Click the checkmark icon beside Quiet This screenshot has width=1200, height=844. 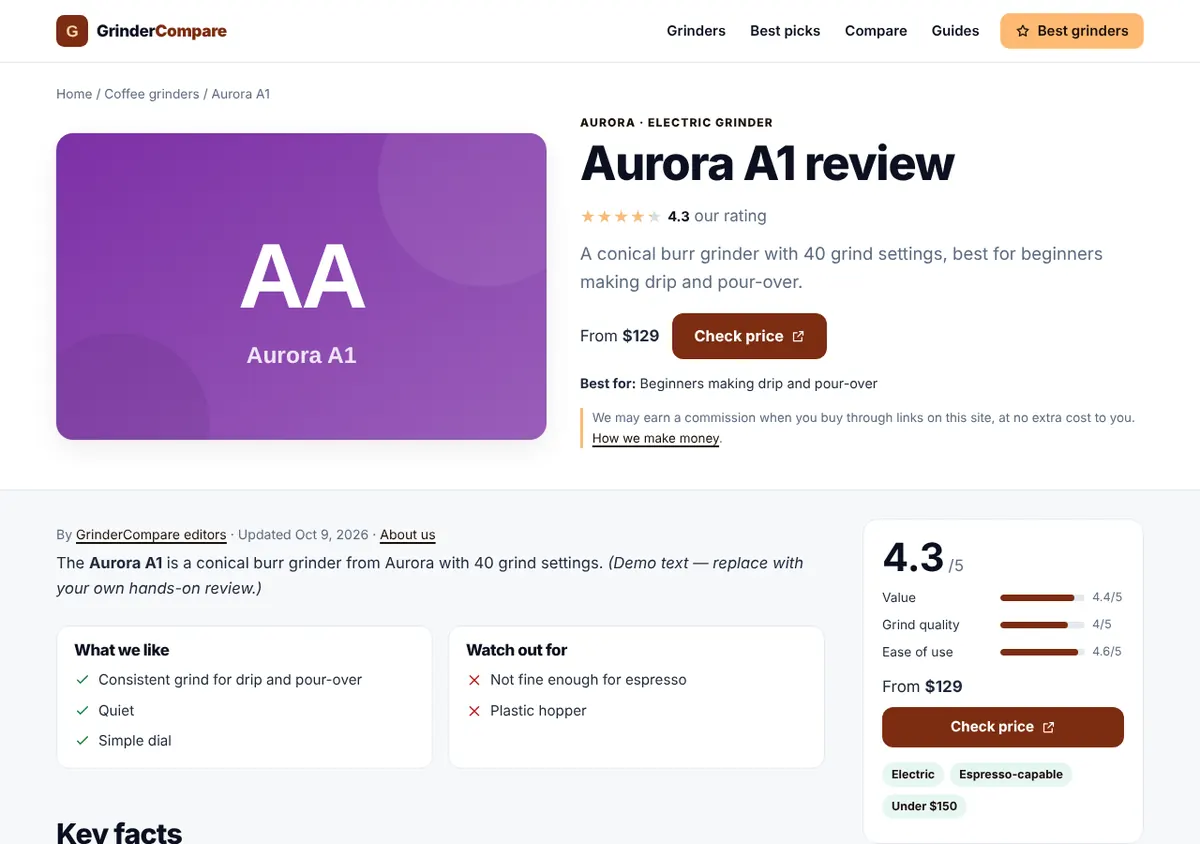click(x=83, y=711)
